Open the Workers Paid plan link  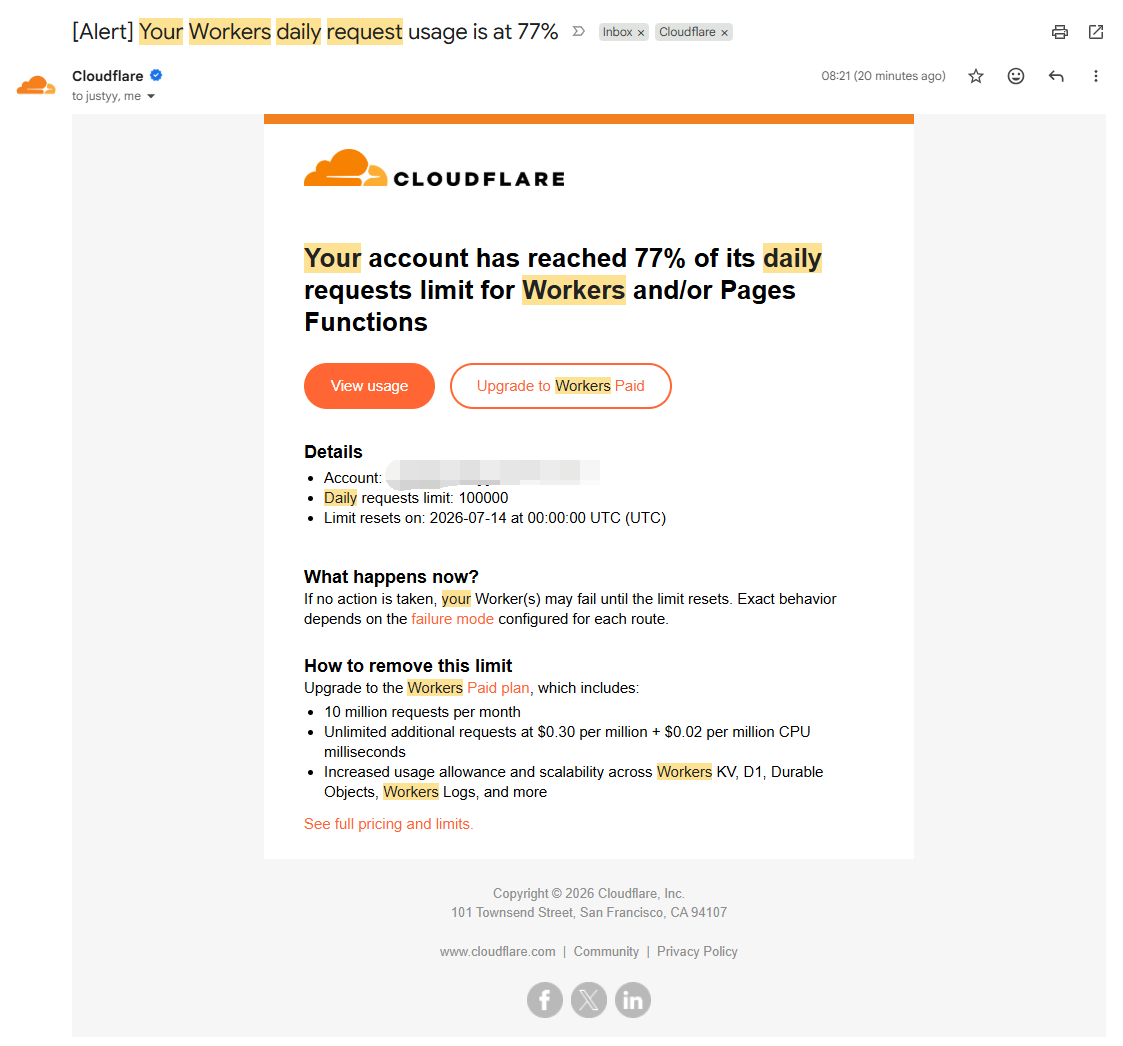tap(468, 688)
